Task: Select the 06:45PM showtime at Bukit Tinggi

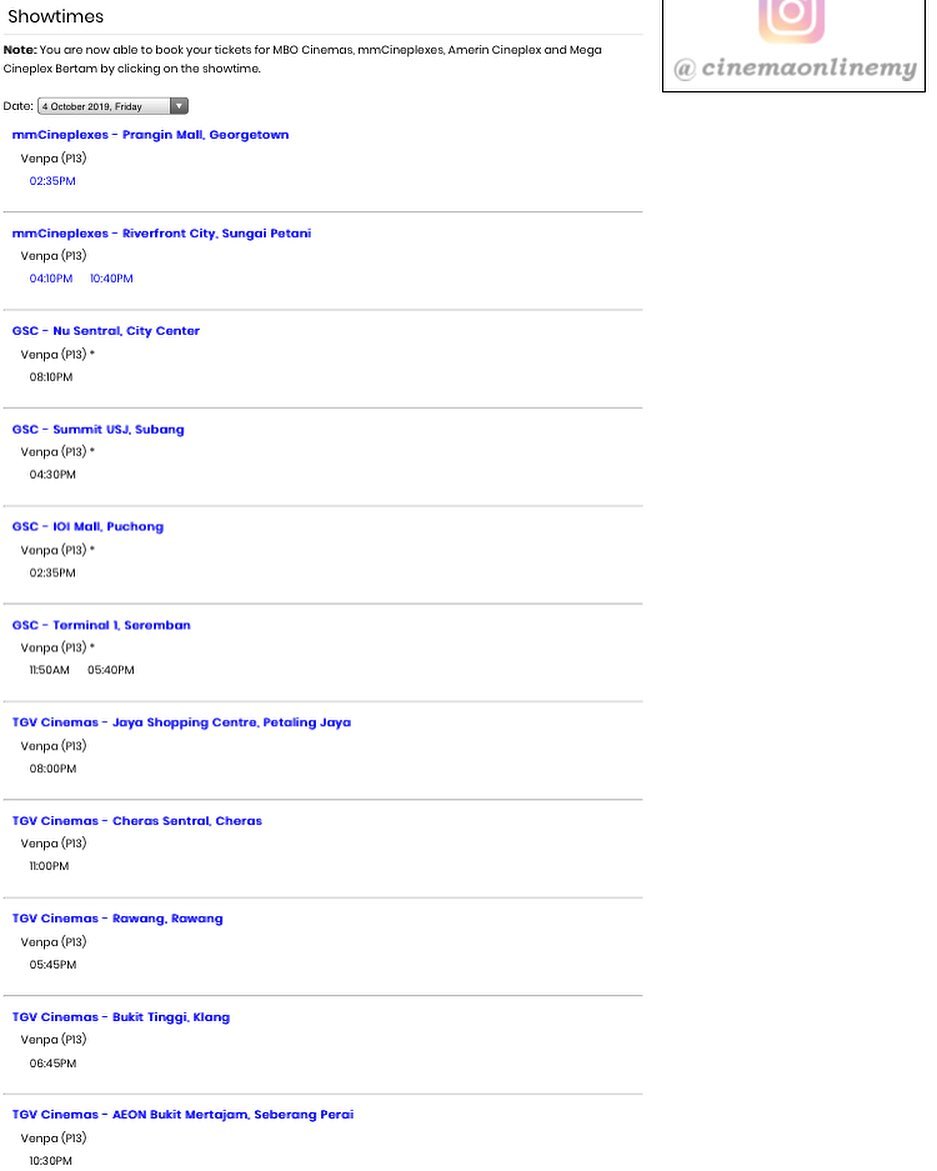Action: (x=52, y=1063)
